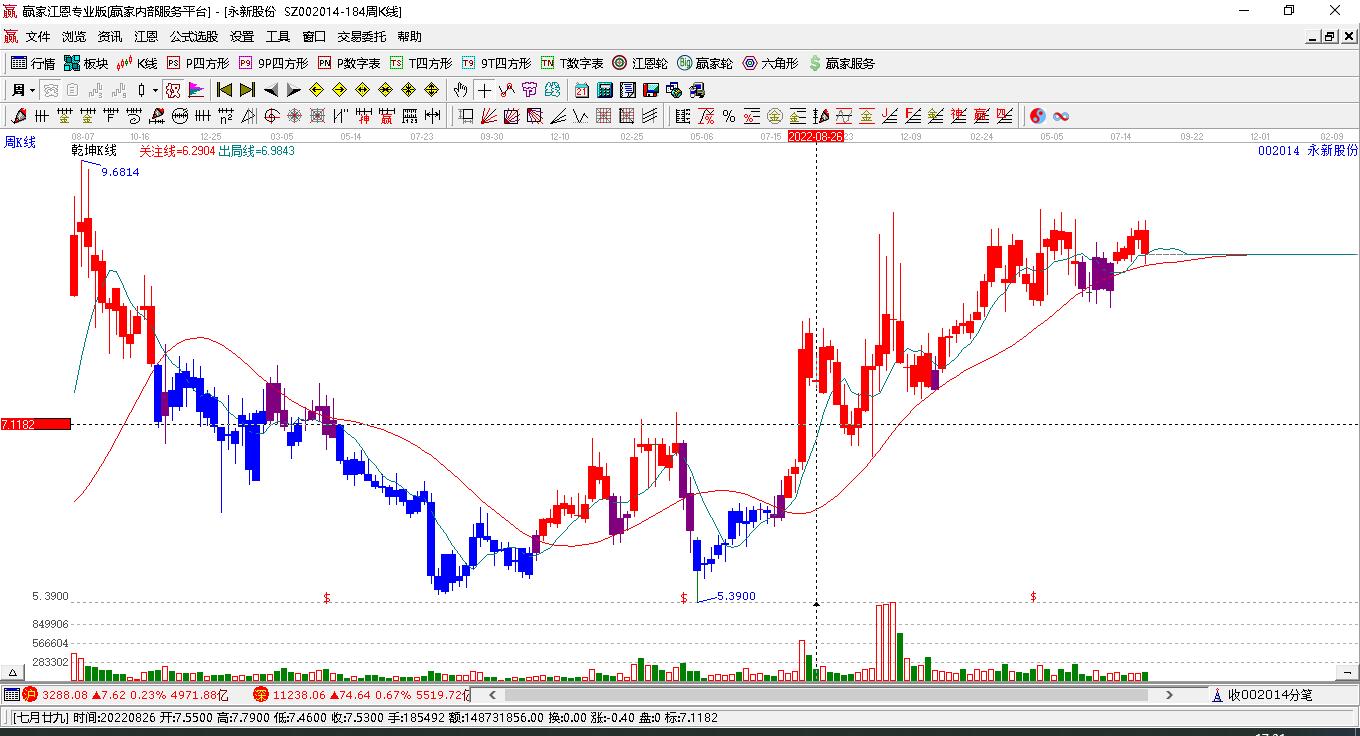Click the horizontal scrollbar left arrow
The width and height of the screenshot is (1360, 736).
[492, 694]
